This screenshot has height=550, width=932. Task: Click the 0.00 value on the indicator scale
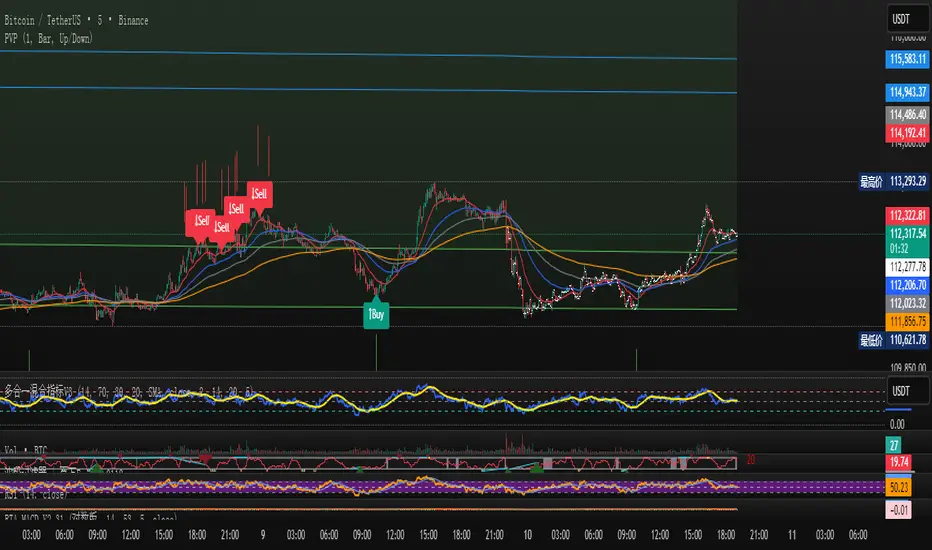[x=897, y=424]
